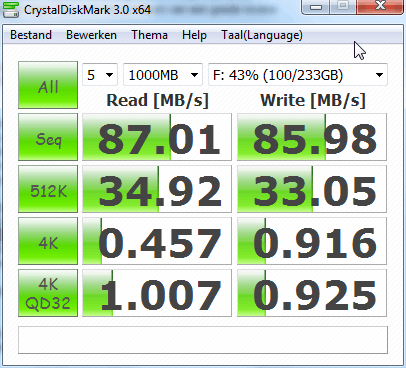Run the 512K benchmark test
This screenshot has height=368, width=406.
(x=48, y=189)
